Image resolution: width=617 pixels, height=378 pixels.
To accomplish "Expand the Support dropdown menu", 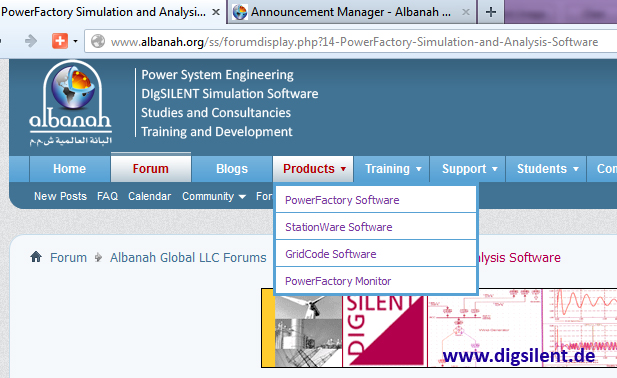I will coord(469,169).
